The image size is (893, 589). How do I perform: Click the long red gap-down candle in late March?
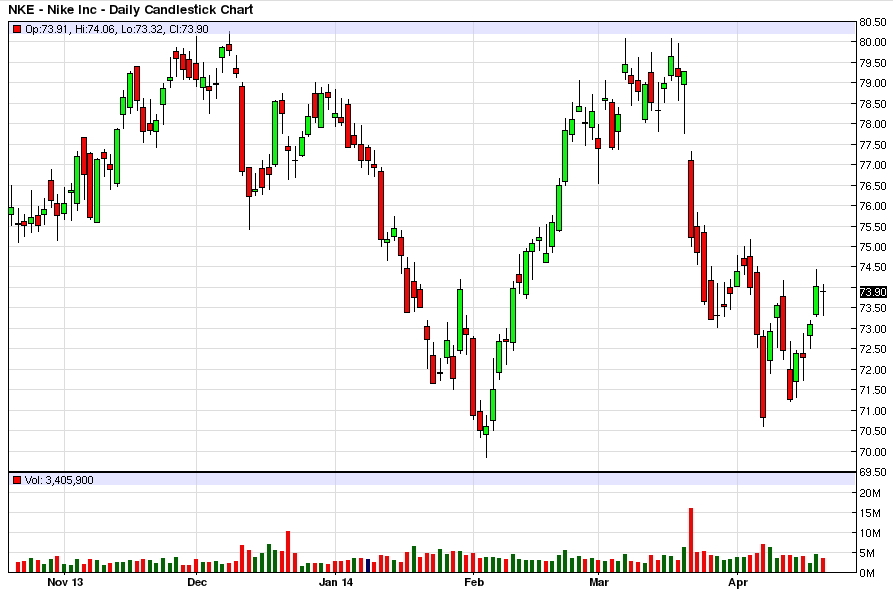(x=691, y=199)
